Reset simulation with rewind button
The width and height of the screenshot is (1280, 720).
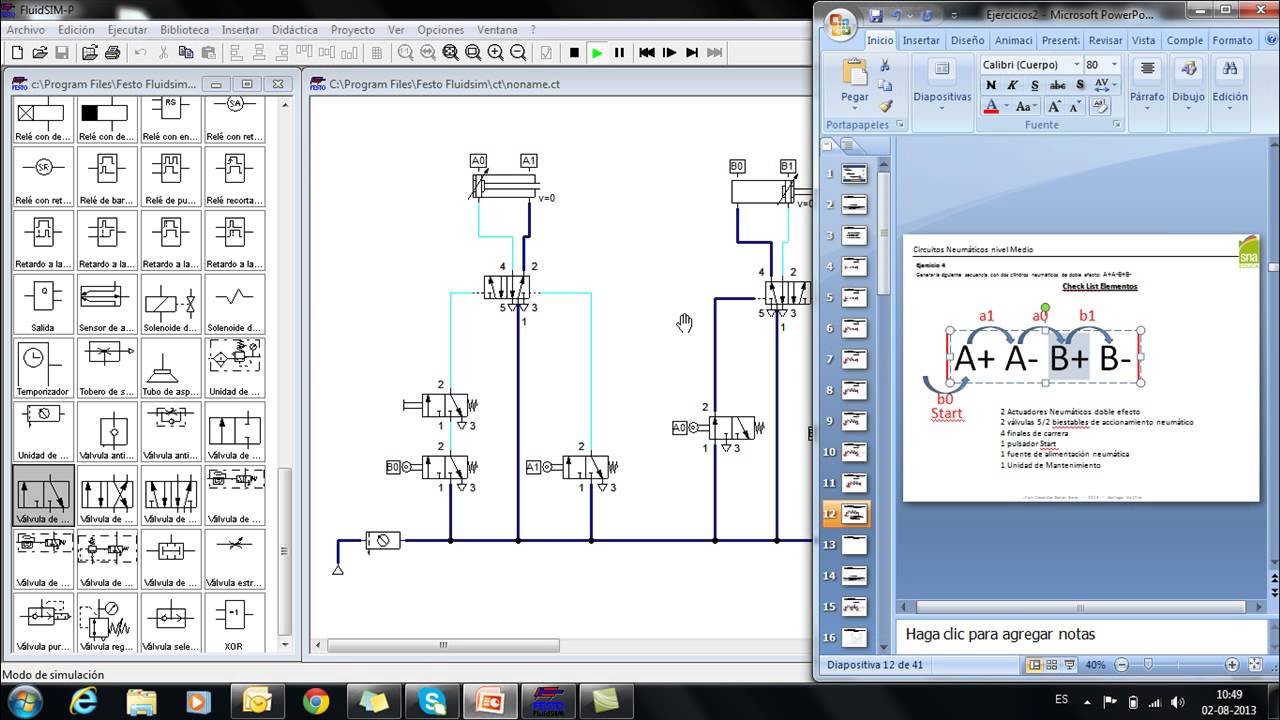(x=647, y=53)
